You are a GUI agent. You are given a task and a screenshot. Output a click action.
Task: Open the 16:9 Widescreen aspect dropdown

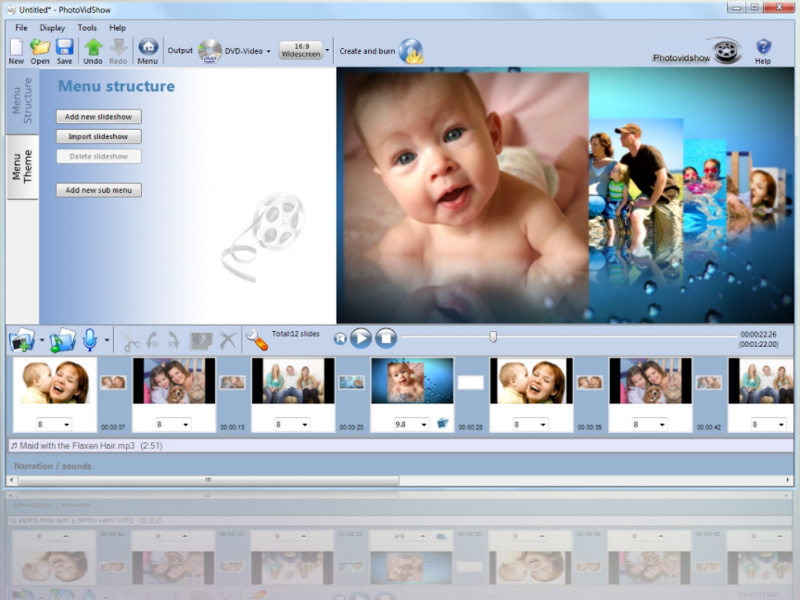click(x=327, y=50)
